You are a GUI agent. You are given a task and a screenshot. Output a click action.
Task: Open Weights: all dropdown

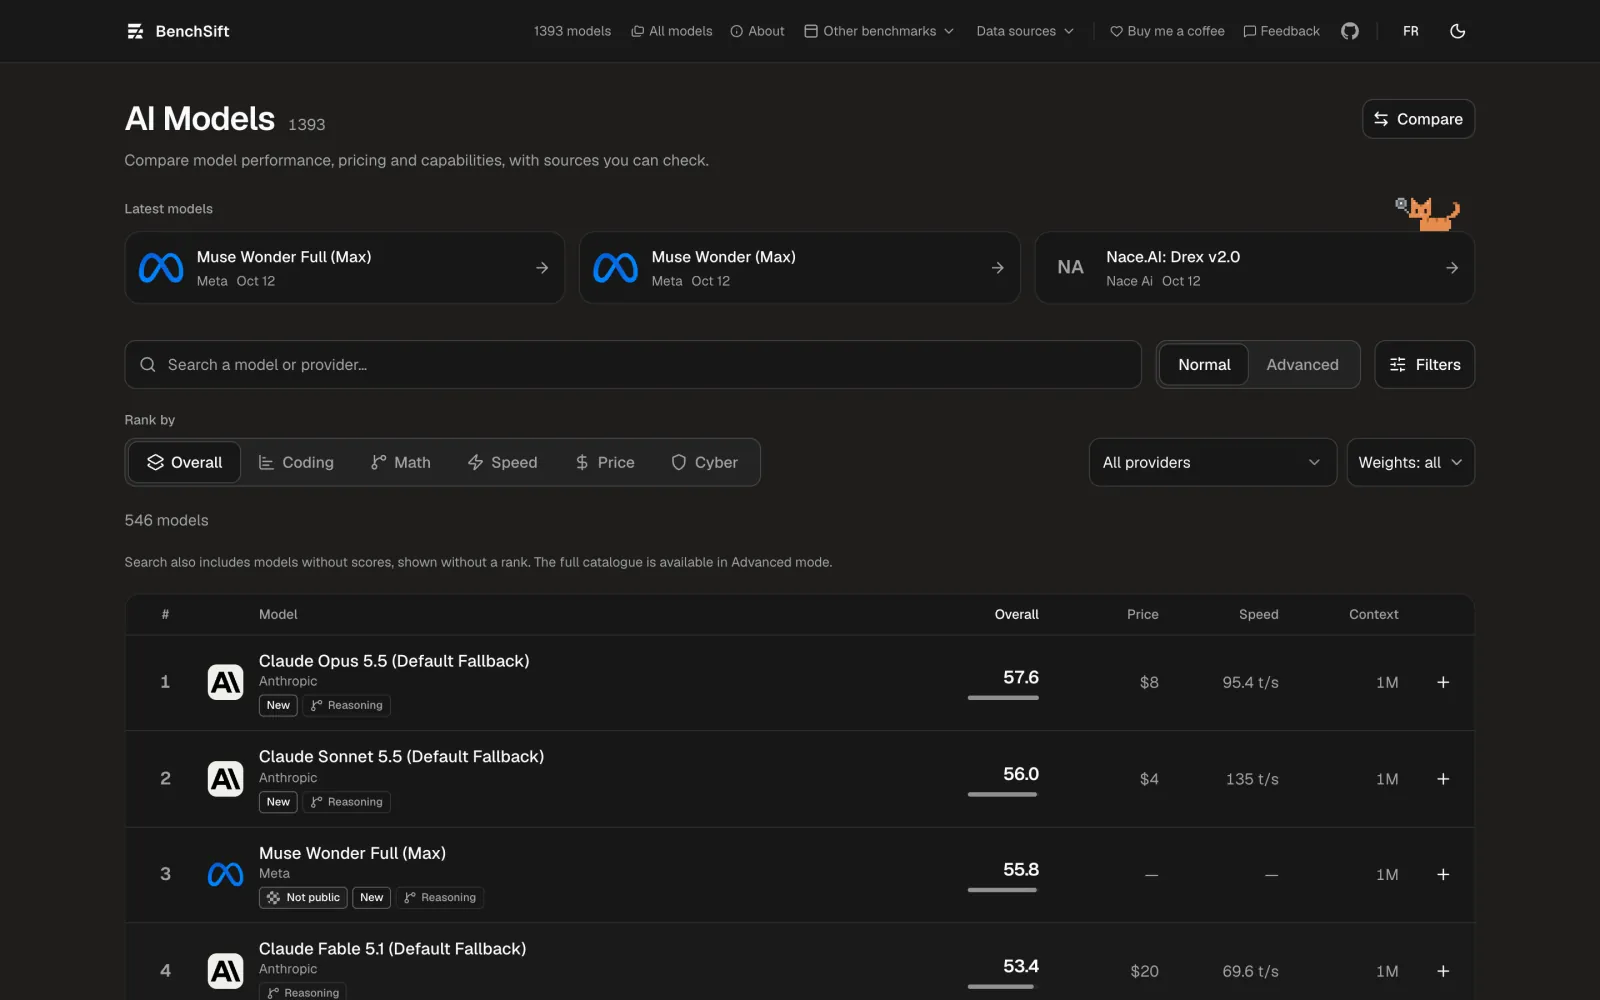click(1410, 462)
